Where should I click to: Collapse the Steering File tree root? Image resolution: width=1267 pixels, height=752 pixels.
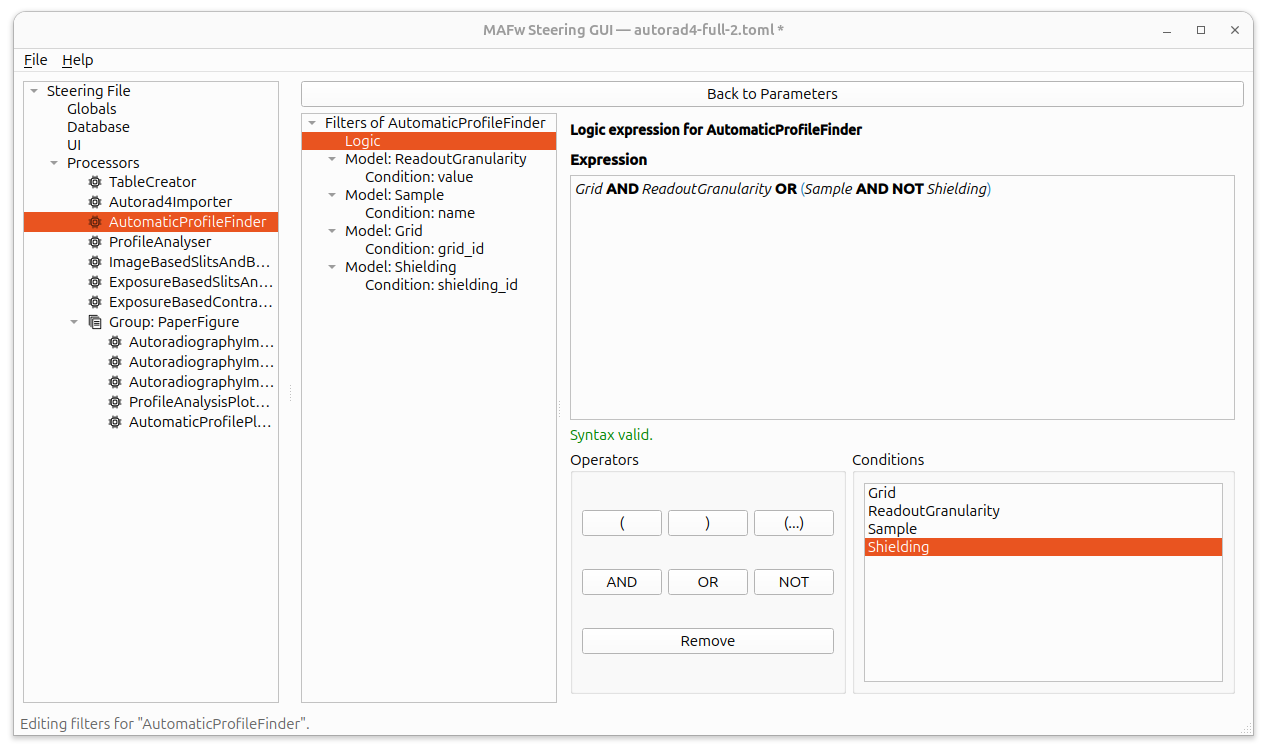[34, 91]
